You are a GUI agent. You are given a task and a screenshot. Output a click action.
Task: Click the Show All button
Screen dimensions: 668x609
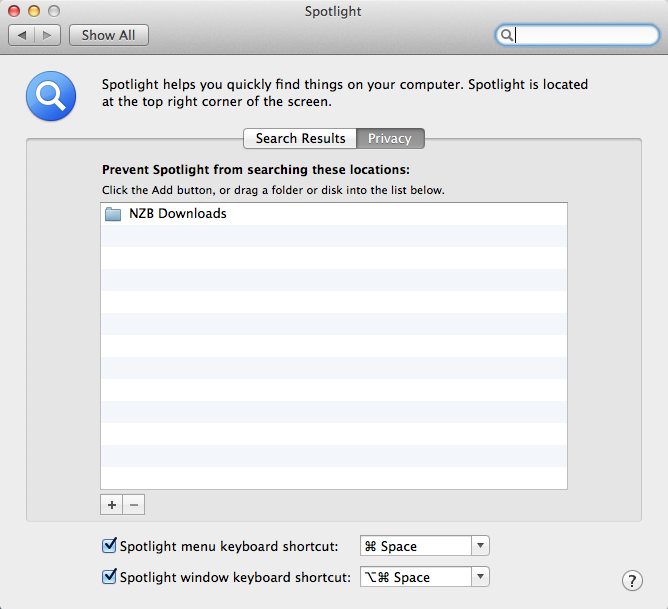coord(109,35)
